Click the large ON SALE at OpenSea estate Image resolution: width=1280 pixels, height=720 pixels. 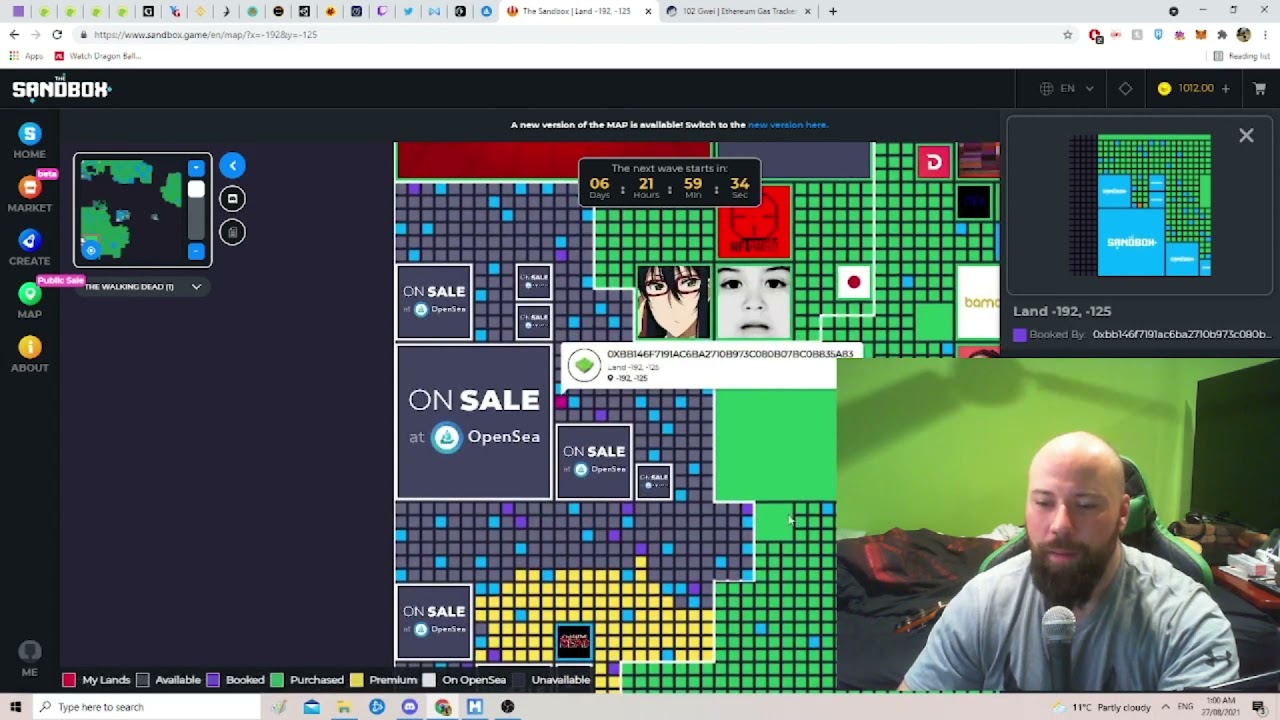(474, 422)
